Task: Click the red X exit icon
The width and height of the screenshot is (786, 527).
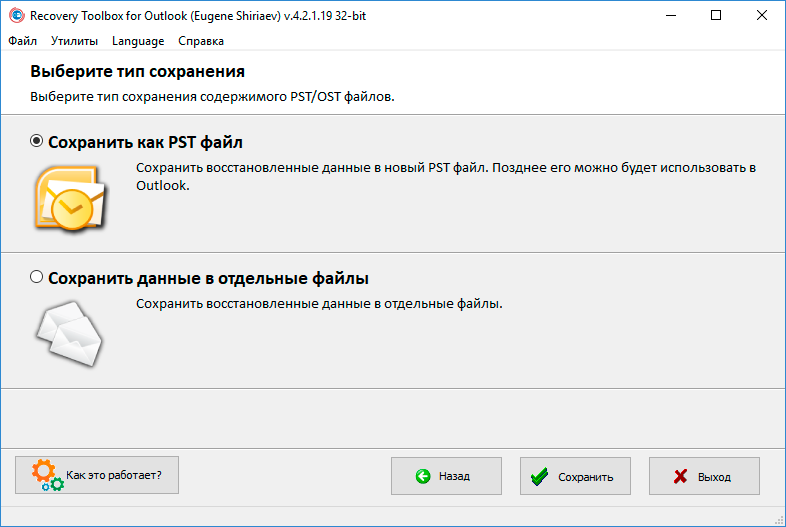Action: pos(680,476)
